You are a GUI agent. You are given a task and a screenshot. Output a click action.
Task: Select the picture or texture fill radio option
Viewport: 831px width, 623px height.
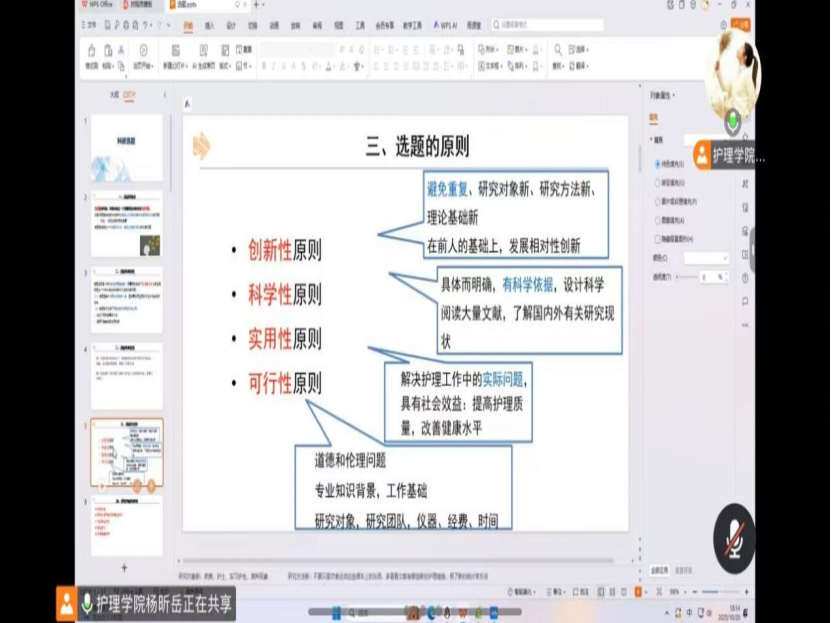click(657, 202)
